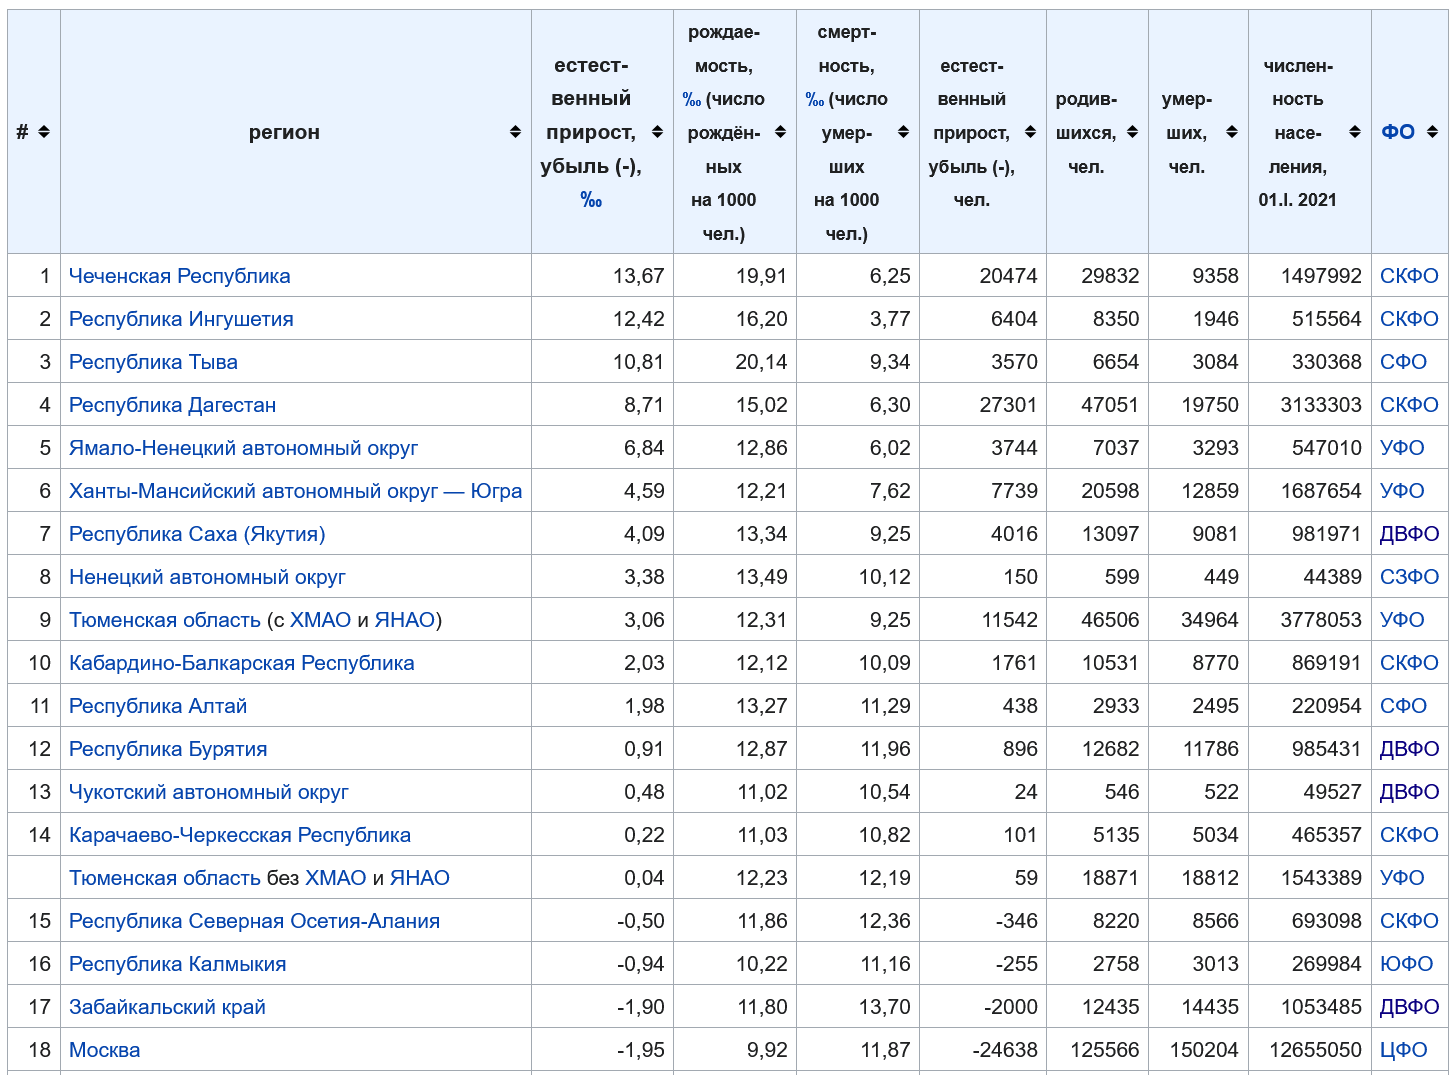Sort by родившихся, чел. column arrows
Image resolution: width=1453 pixels, height=1075 pixels.
(1132, 132)
